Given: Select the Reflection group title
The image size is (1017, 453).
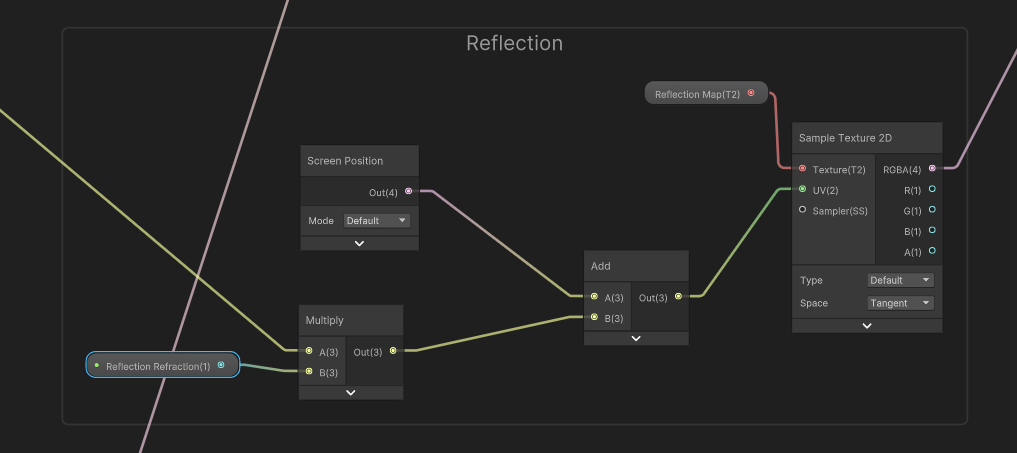Looking at the screenshot, I should 514,44.
